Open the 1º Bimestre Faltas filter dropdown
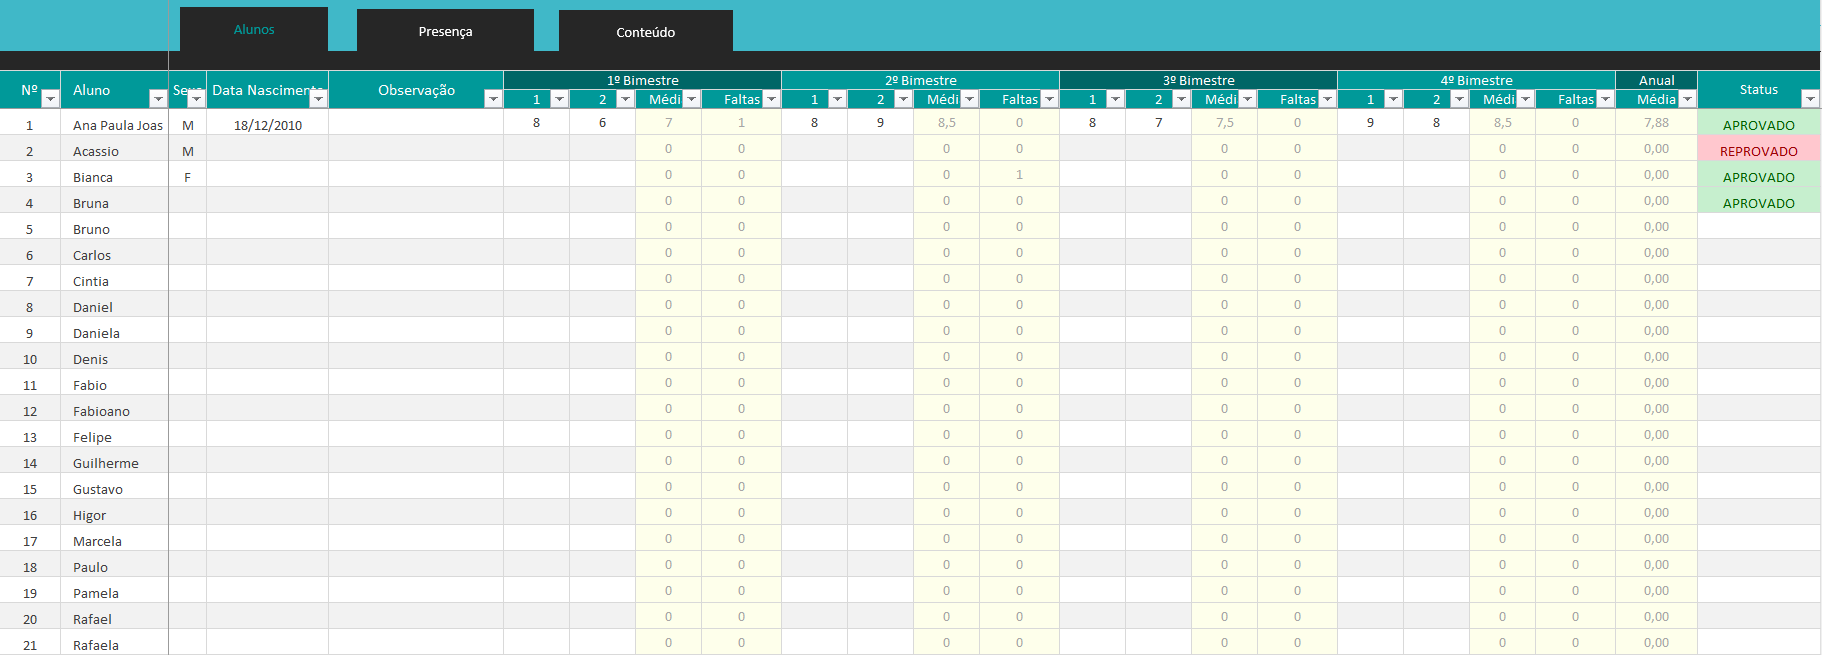This screenshot has height=655, width=1822. click(771, 99)
